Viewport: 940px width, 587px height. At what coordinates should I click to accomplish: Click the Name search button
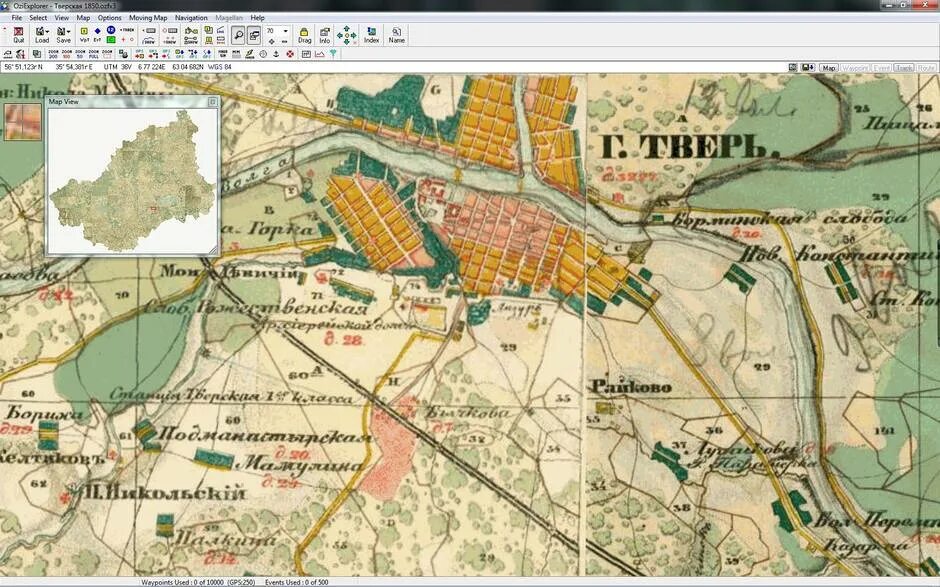pos(396,35)
